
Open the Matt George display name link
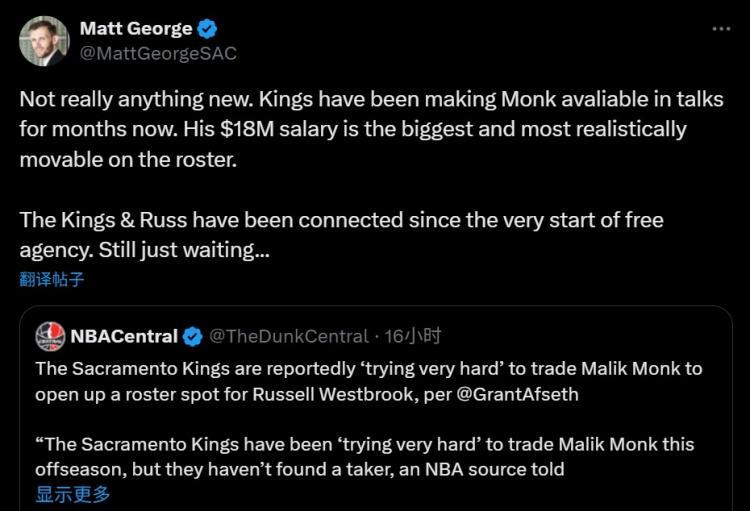click(136, 29)
